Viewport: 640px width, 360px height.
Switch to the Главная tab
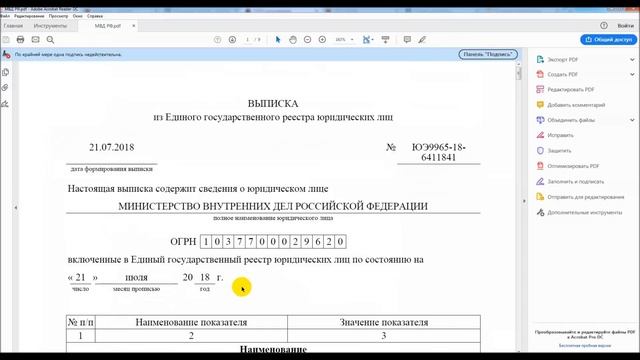13,26
